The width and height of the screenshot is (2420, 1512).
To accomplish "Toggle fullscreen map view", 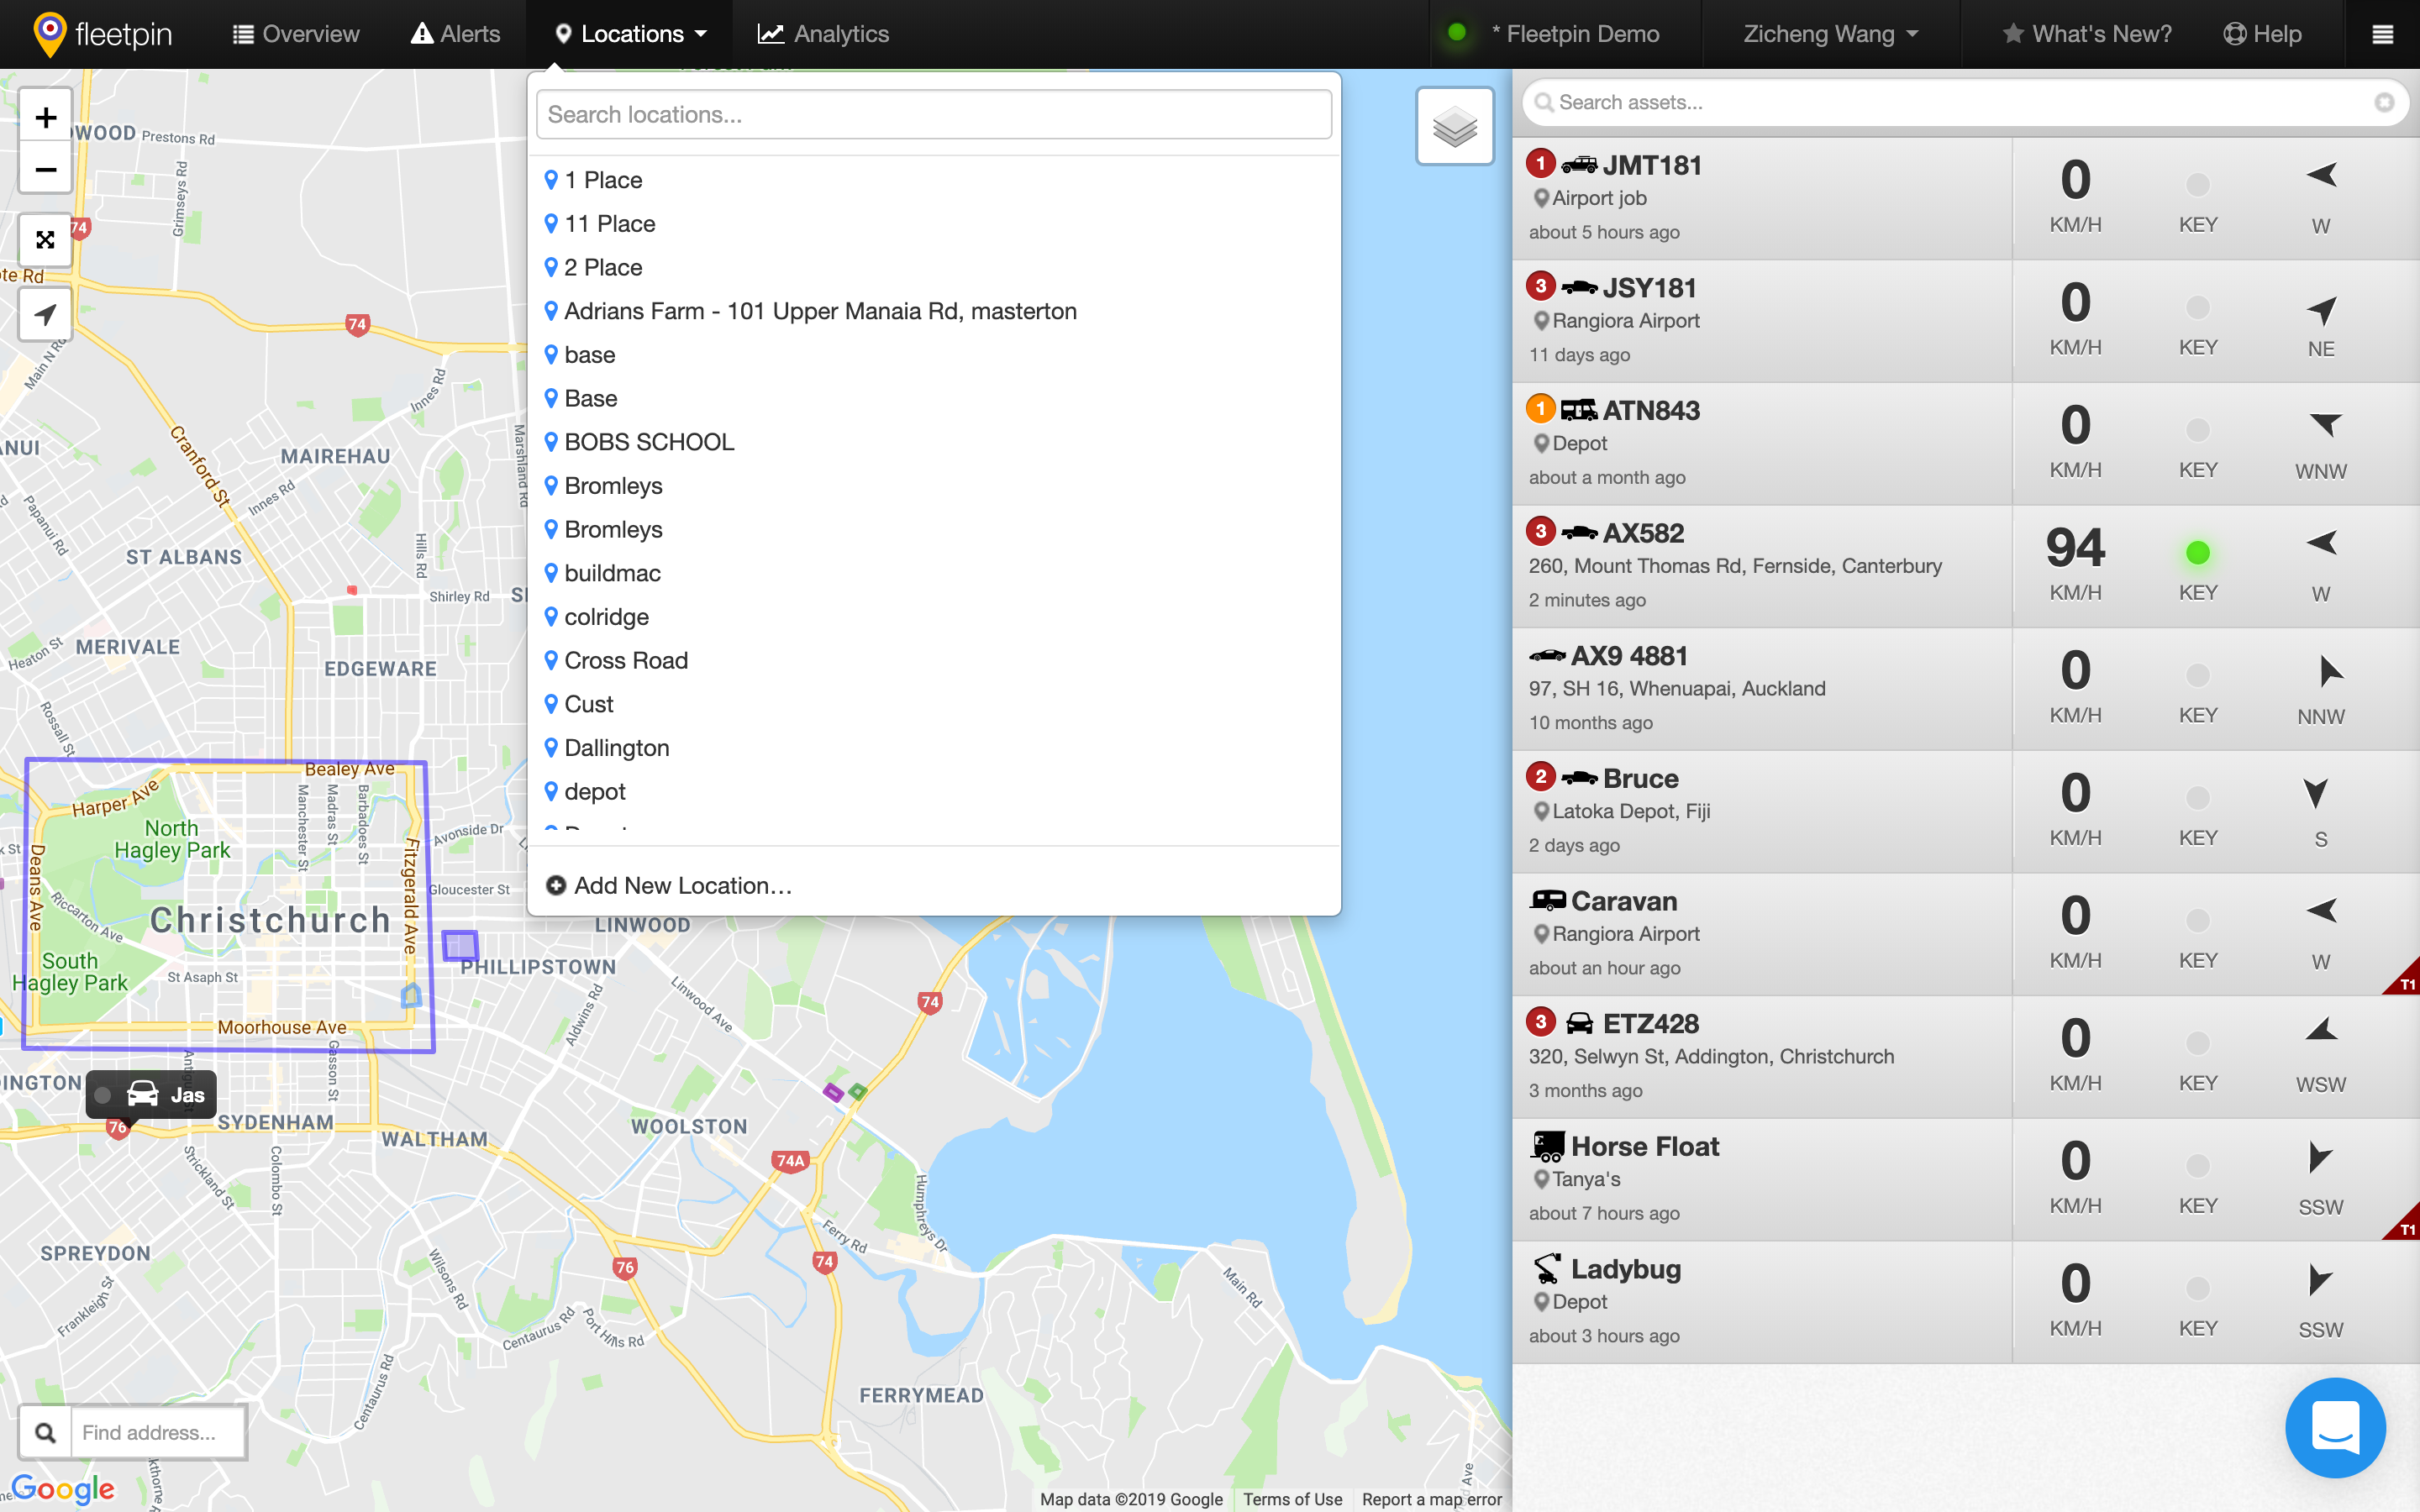I will click(45, 240).
